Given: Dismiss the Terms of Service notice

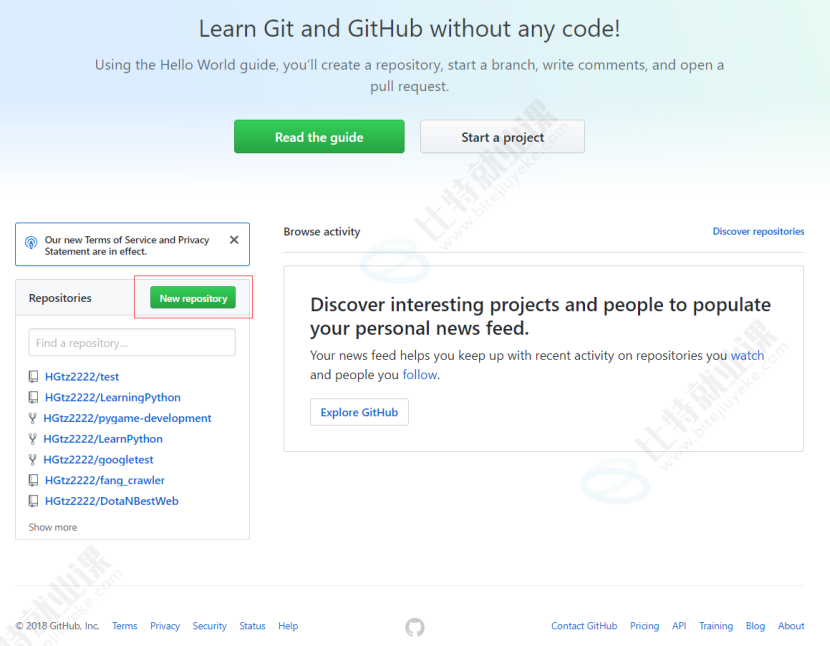Looking at the screenshot, I should 234,240.
